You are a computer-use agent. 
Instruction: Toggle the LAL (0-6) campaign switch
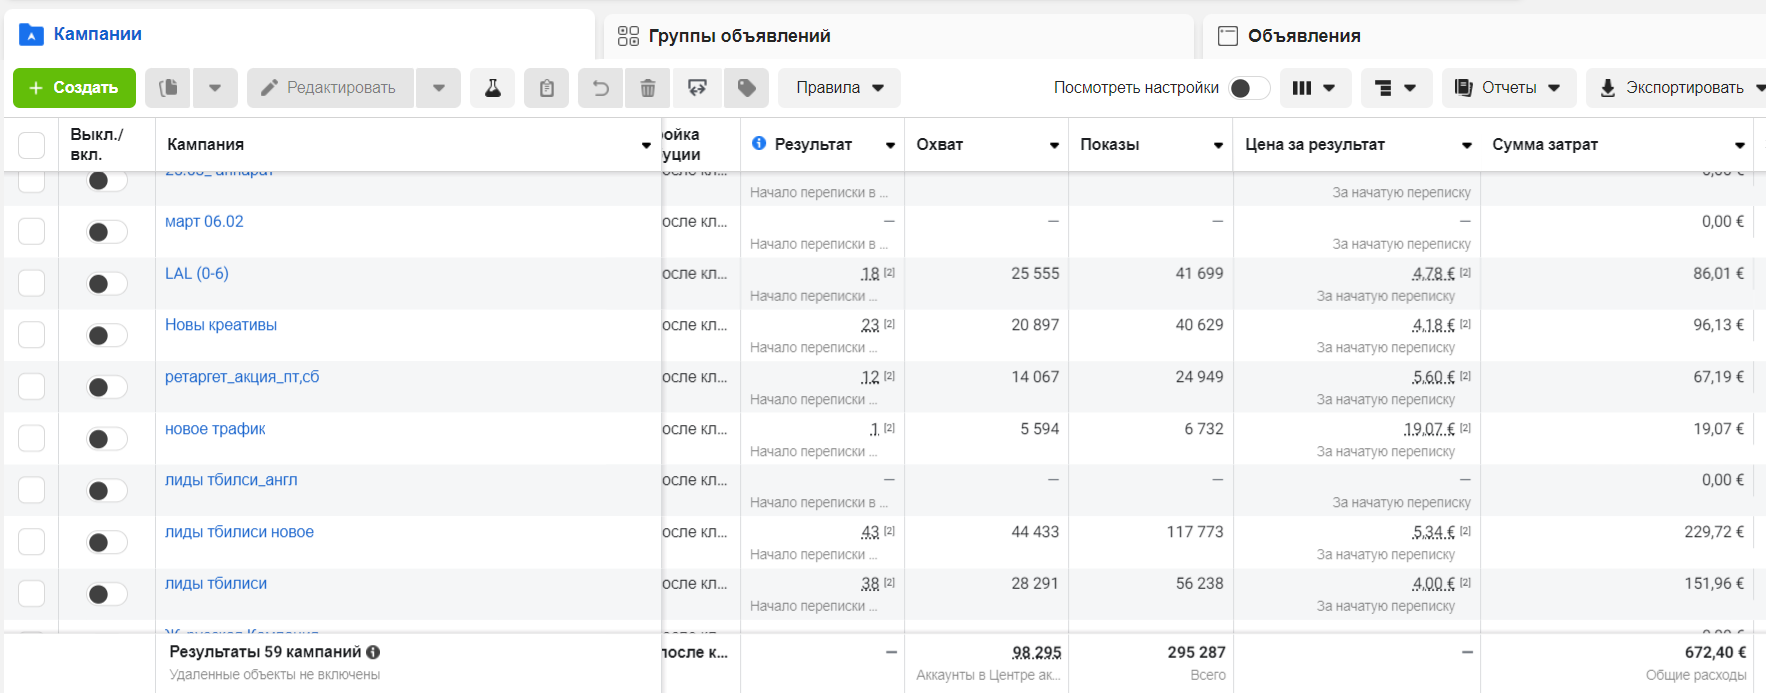tap(106, 284)
